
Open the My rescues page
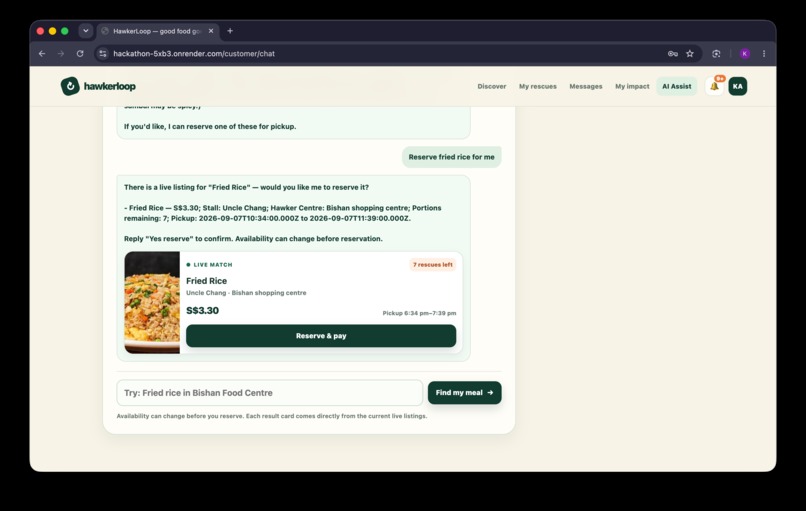tap(538, 86)
